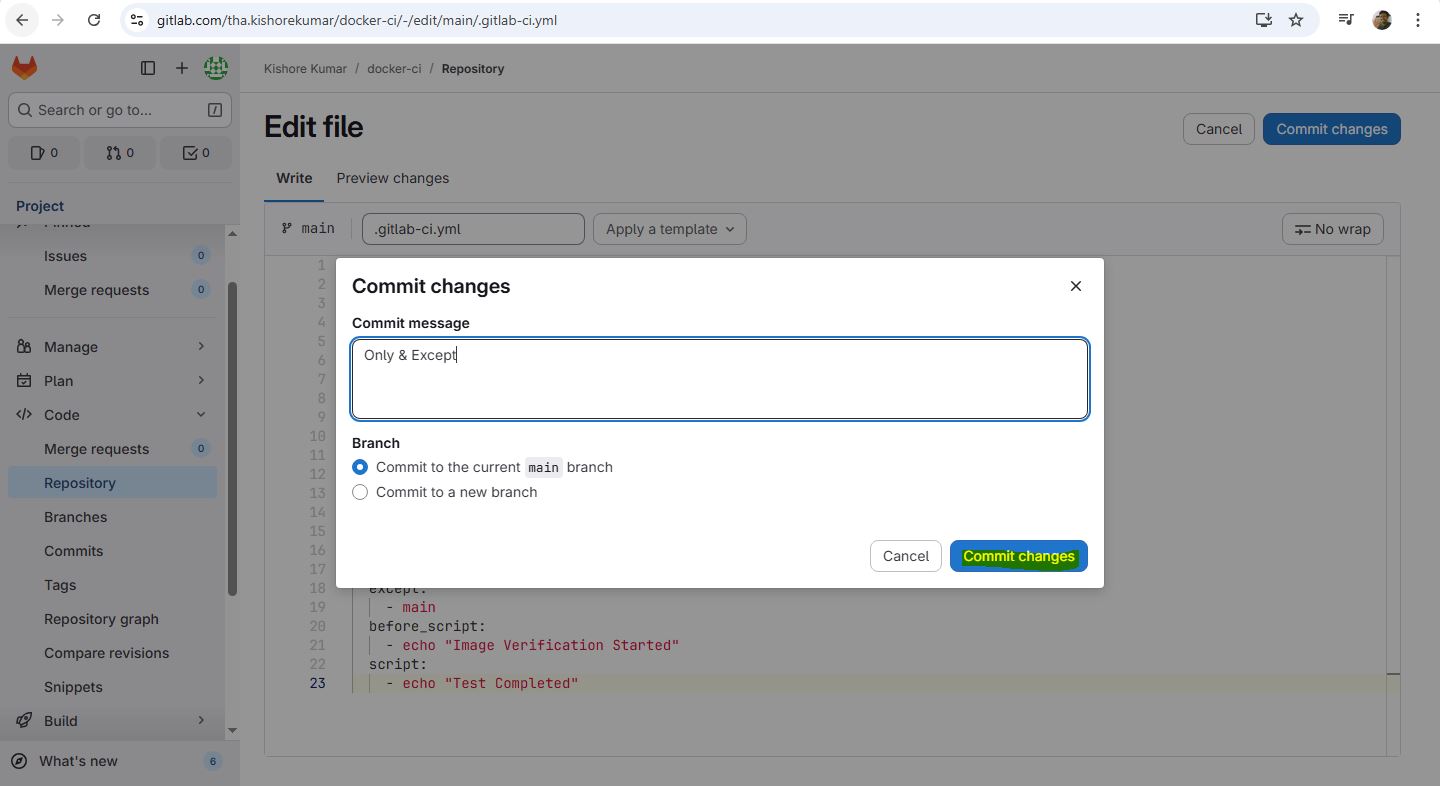Switch to the Preview changes tab
1440x786 pixels.
point(392,178)
